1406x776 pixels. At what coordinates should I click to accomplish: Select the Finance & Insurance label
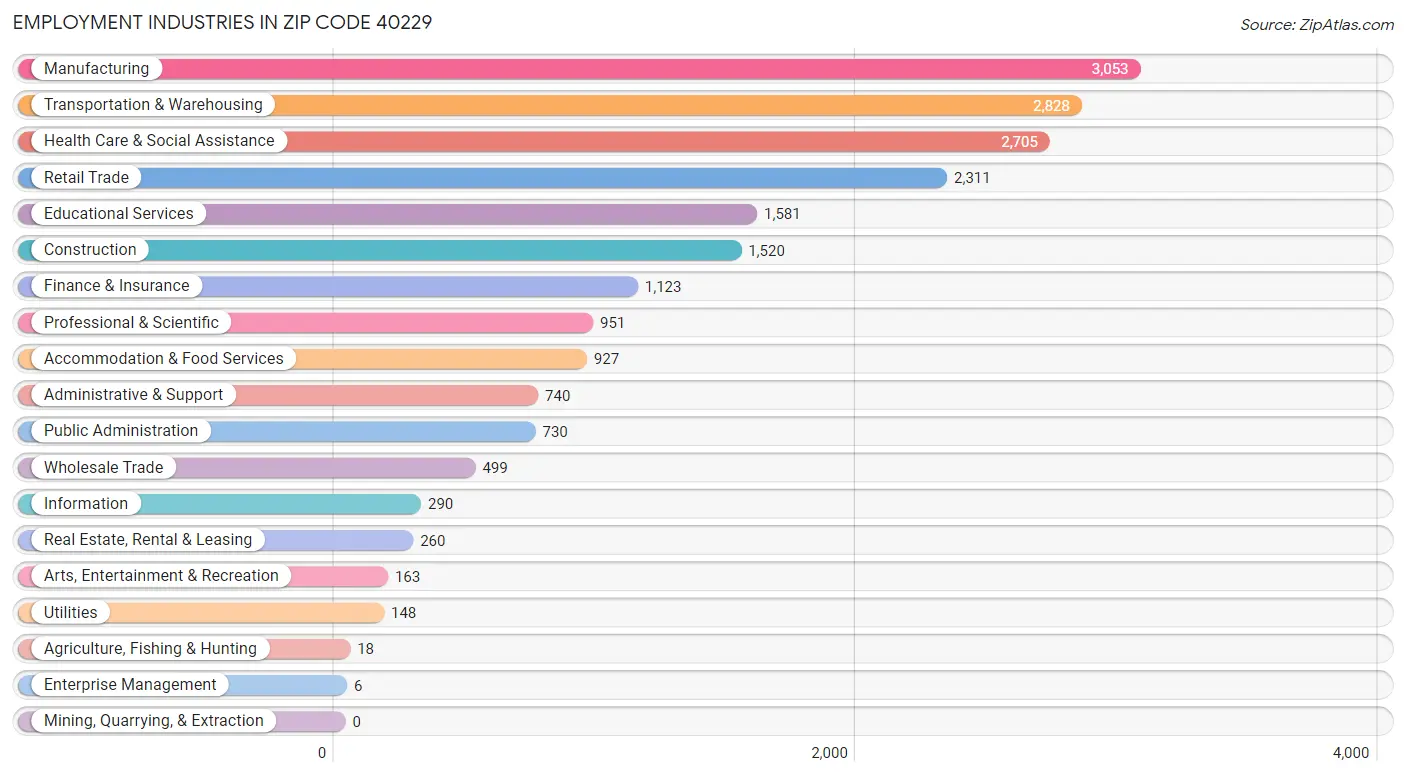tap(116, 286)
